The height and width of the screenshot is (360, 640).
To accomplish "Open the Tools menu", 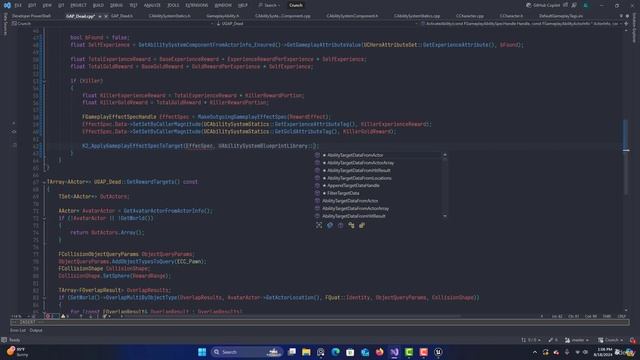I will click(173, 5).
